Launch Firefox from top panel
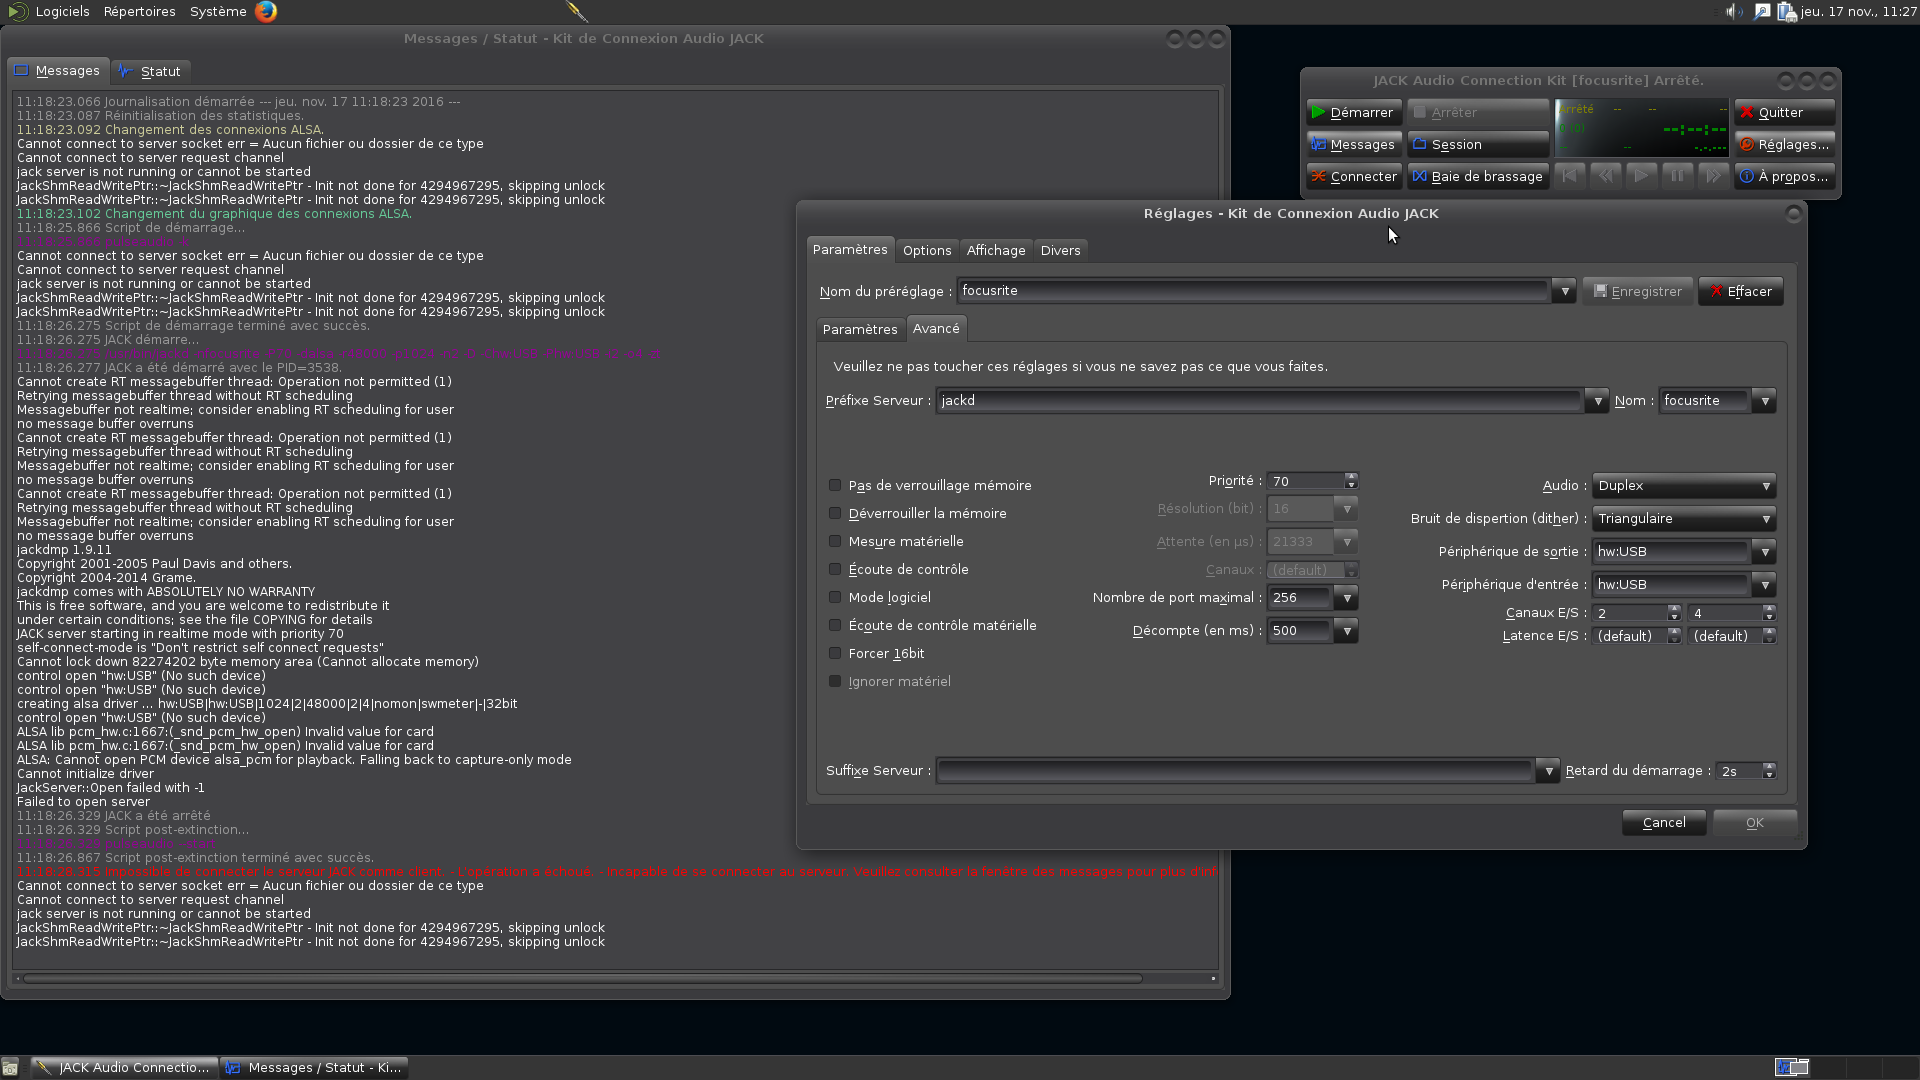Image resolution: width=1920 pixels, height=1080 pixels. (x=266, y=11)
